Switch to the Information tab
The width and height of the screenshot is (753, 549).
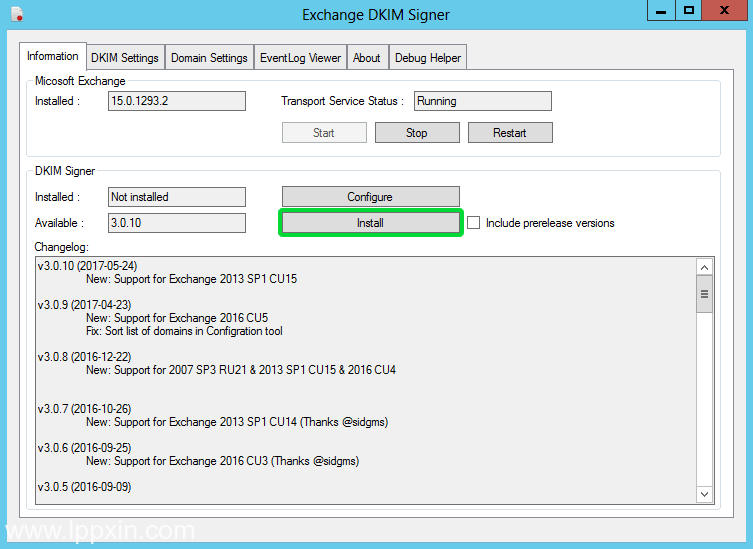53,56
